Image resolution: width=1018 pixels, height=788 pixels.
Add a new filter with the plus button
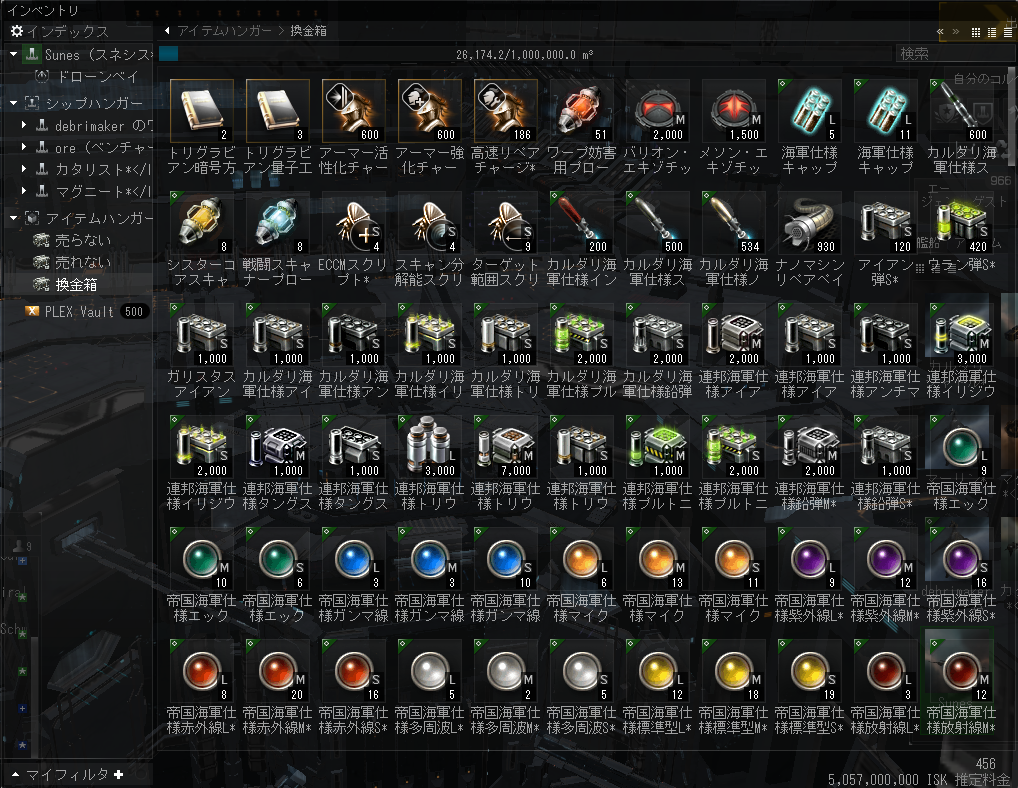tap(118, 774)
